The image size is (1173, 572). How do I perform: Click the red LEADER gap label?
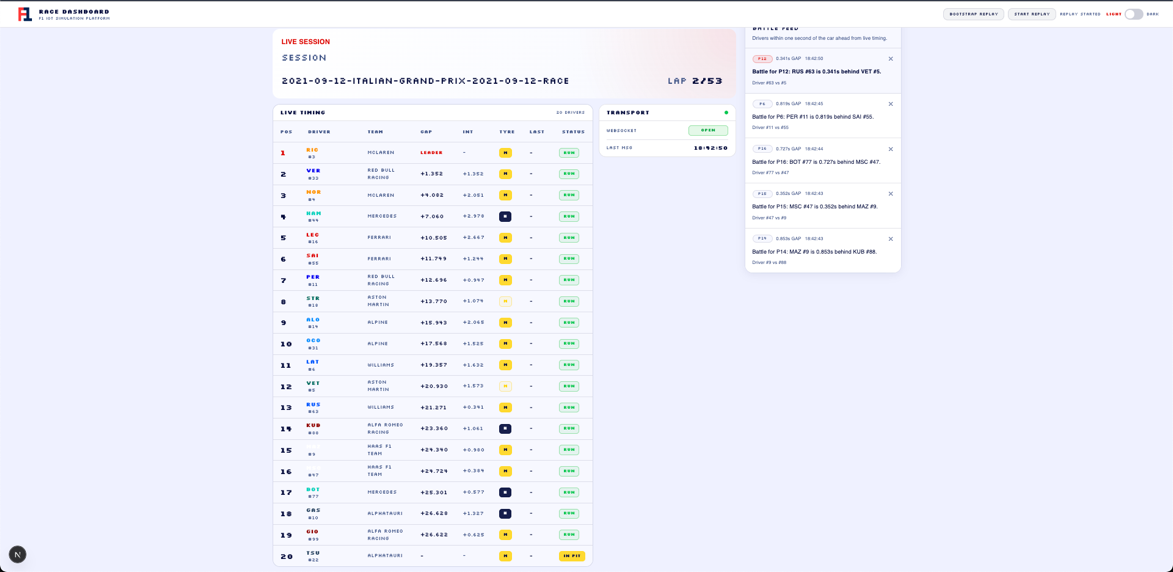431,153
